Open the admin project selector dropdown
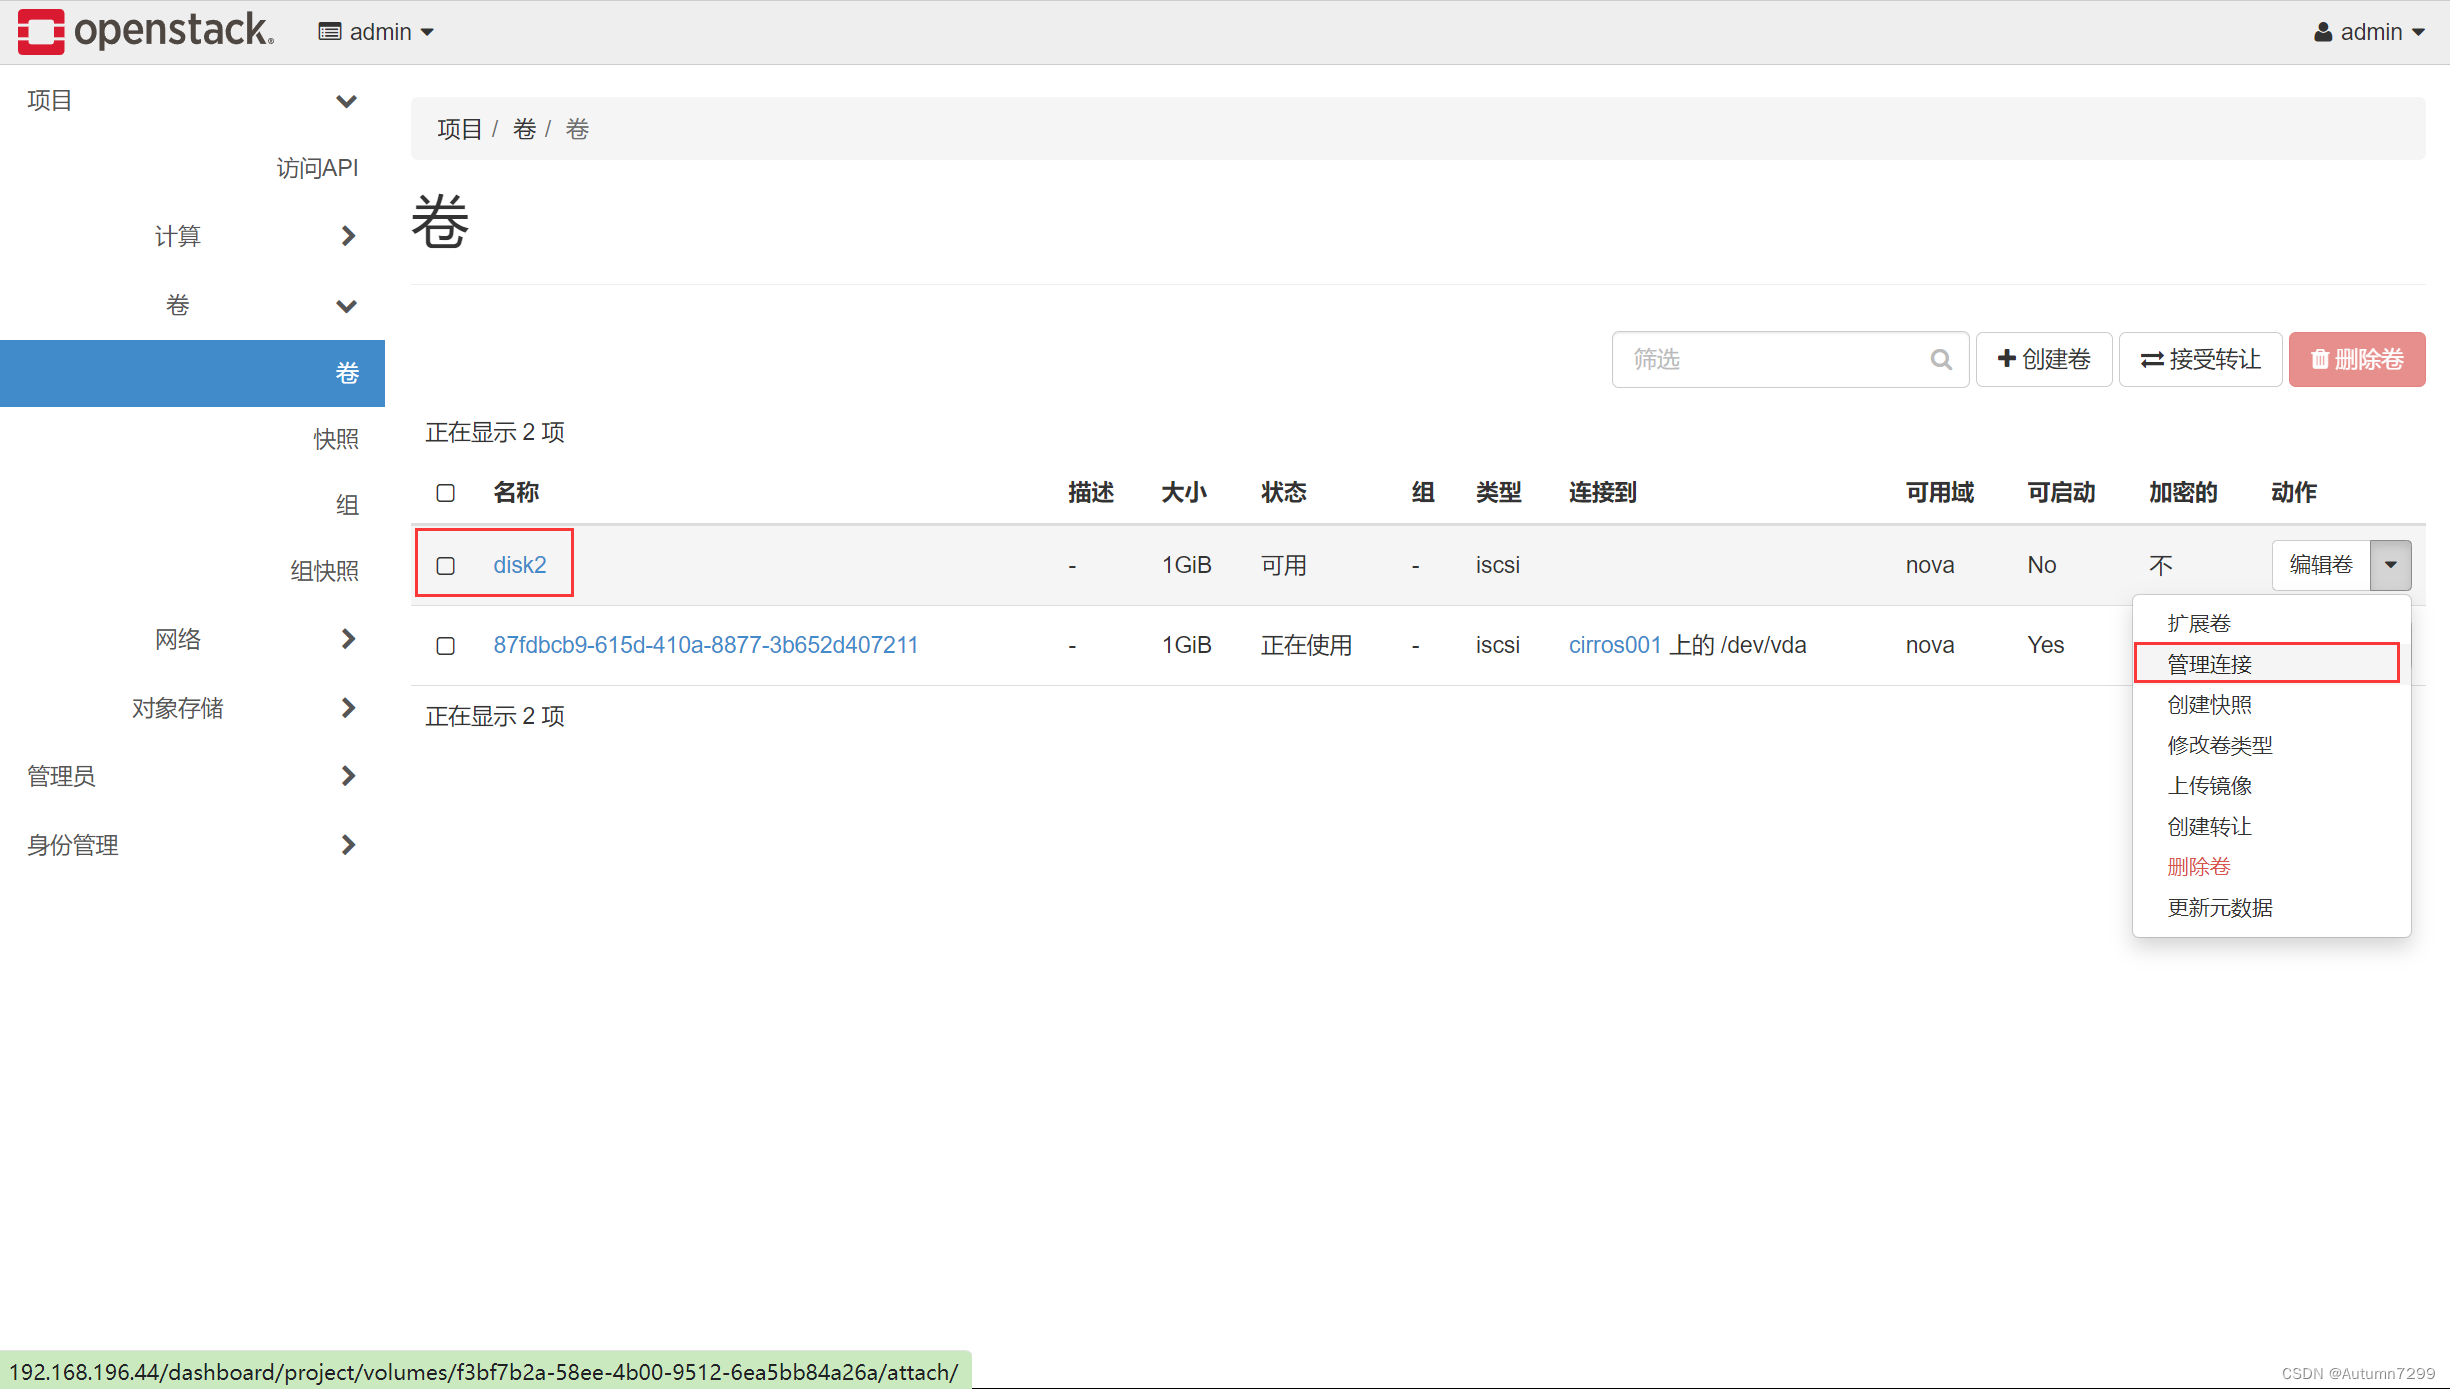The width and height of the screenshot is (2450, 1389). (376, 32)
